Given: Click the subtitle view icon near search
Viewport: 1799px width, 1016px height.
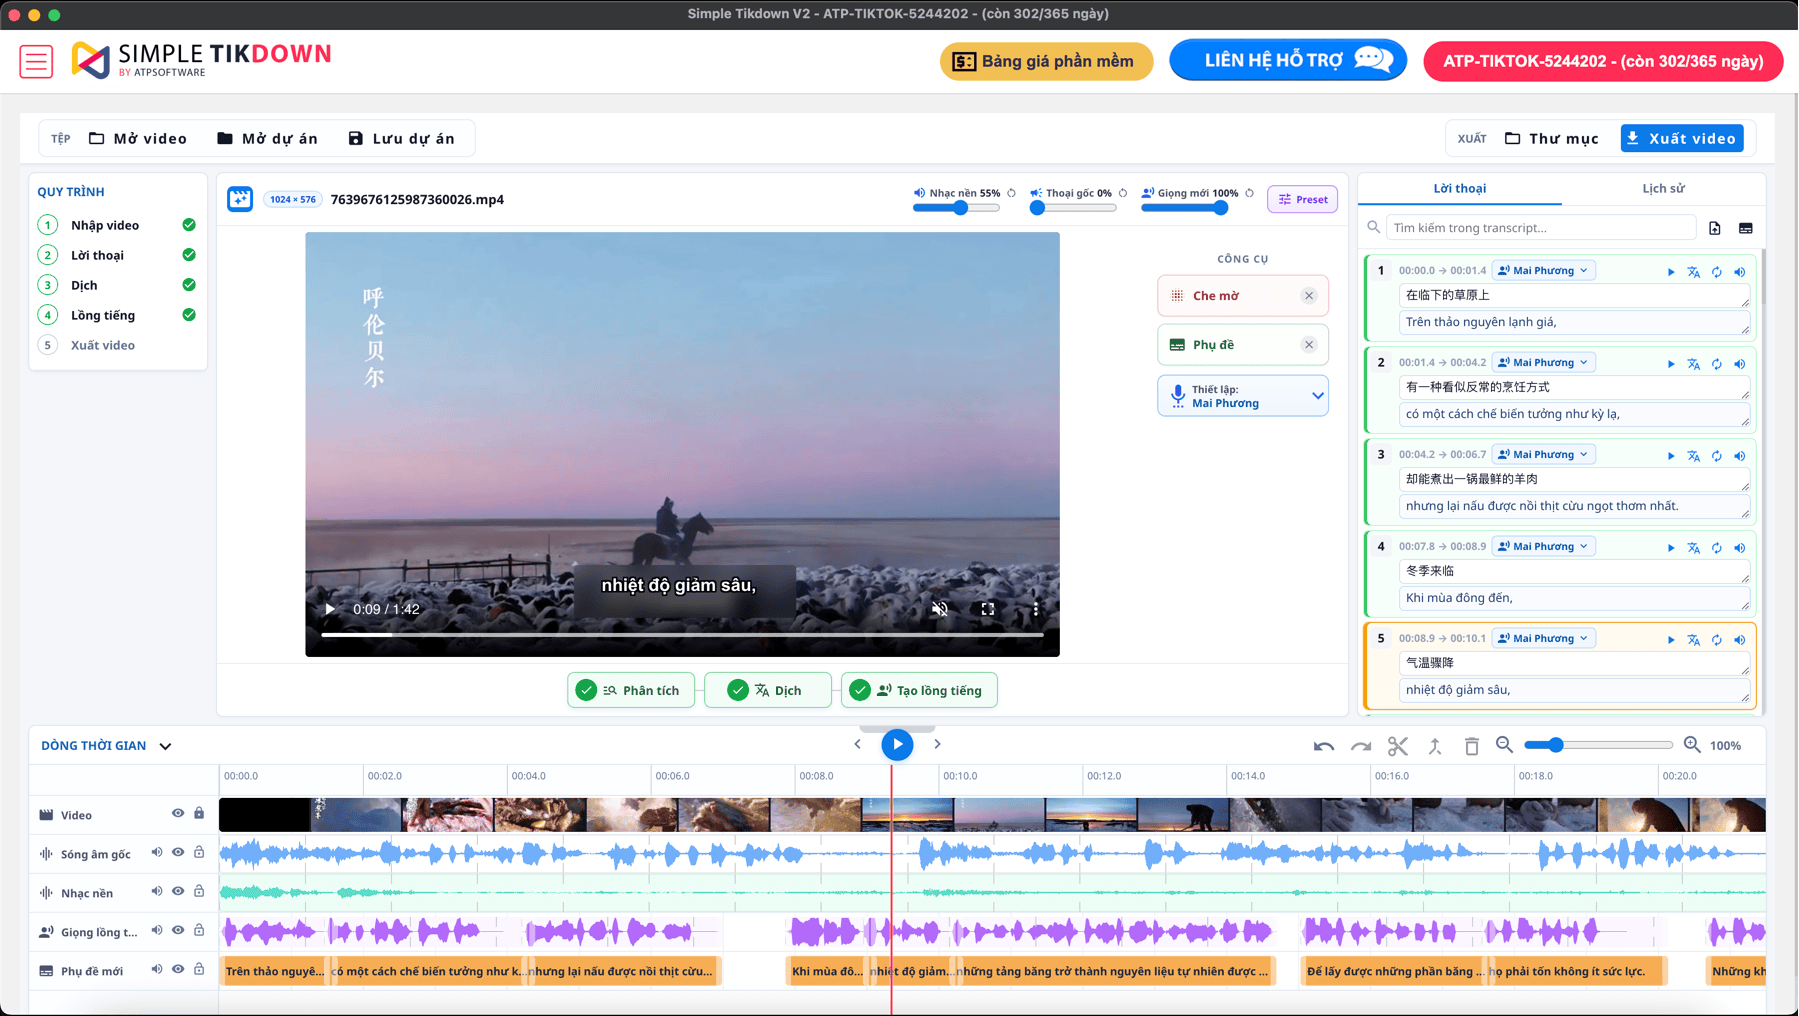Looking at the screenshot, I should [1746, 228].
